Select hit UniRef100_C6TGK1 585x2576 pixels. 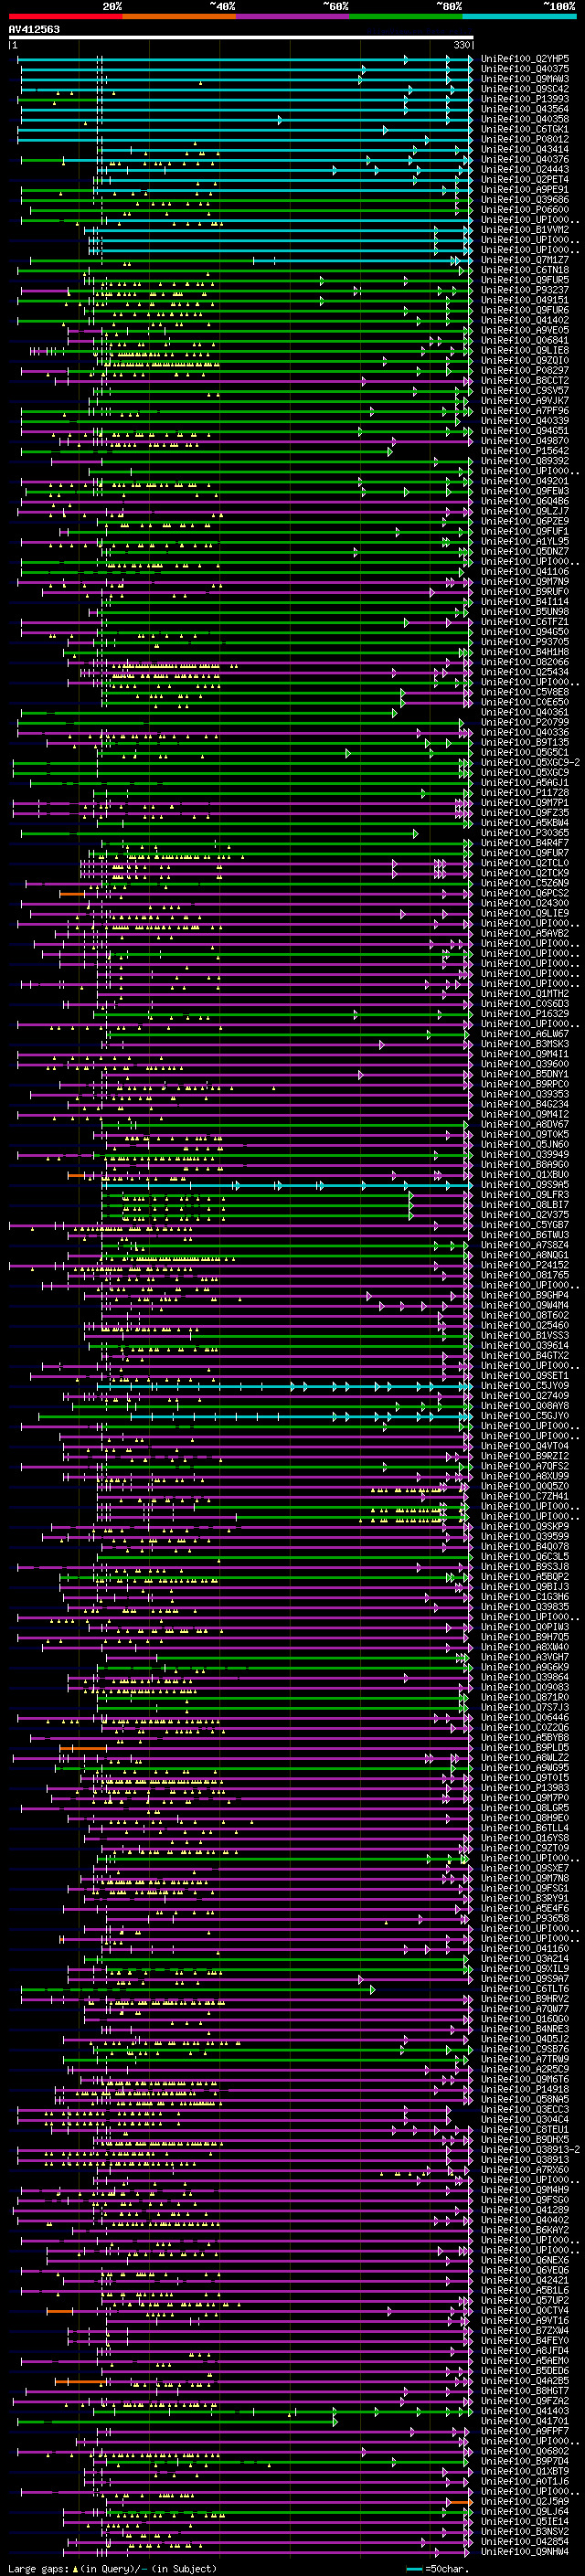click(x=525, y=129)
